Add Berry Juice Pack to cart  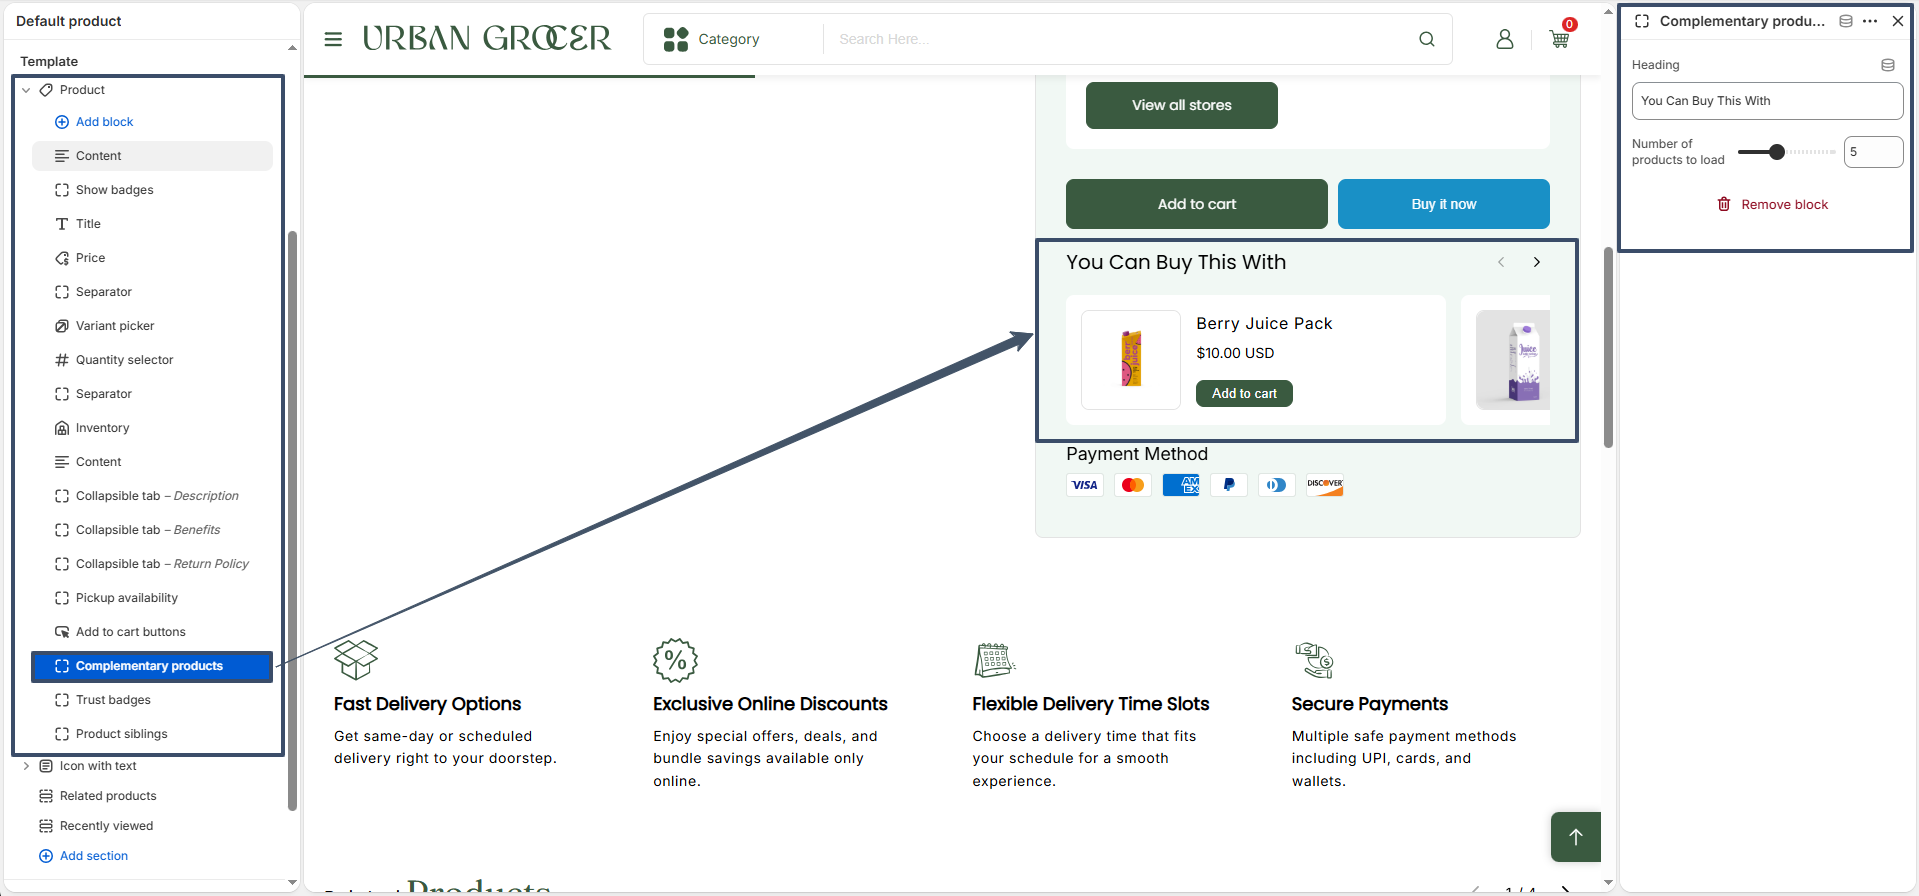coord(1244,394)
